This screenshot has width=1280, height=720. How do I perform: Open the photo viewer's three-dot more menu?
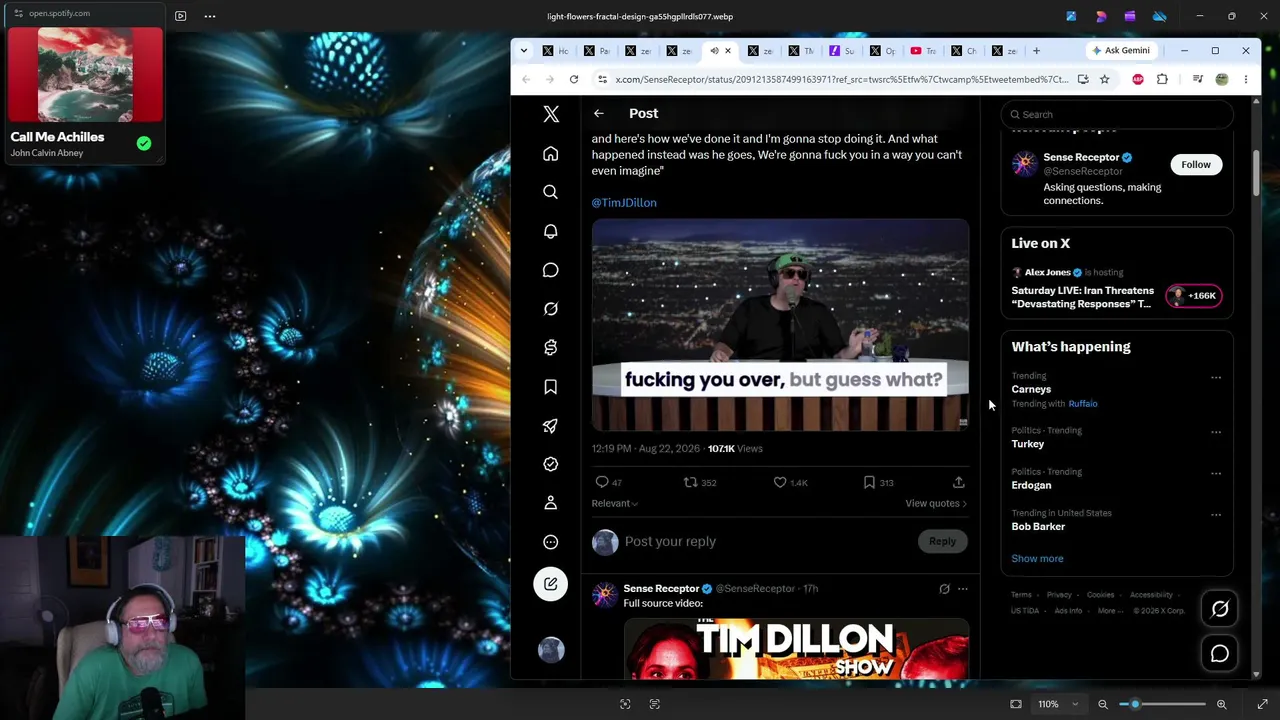pyautogui.click(x=210, y=16)
